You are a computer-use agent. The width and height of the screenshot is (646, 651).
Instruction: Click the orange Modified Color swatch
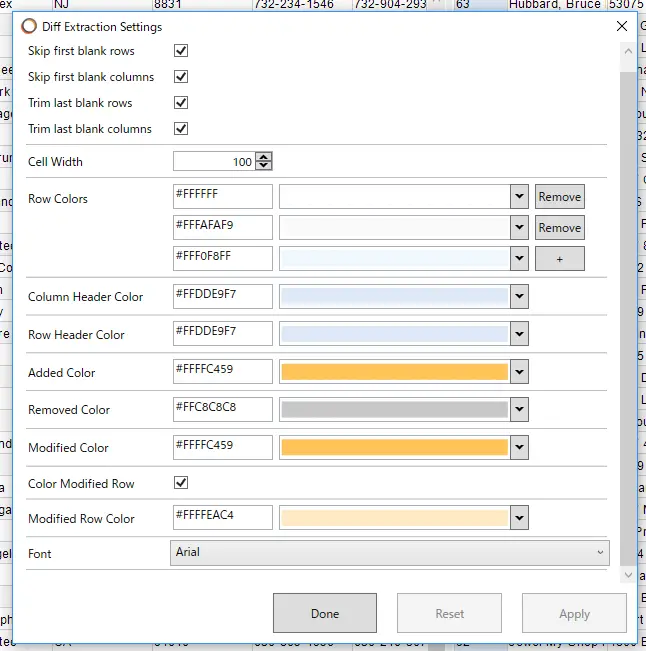pos(394,447)
